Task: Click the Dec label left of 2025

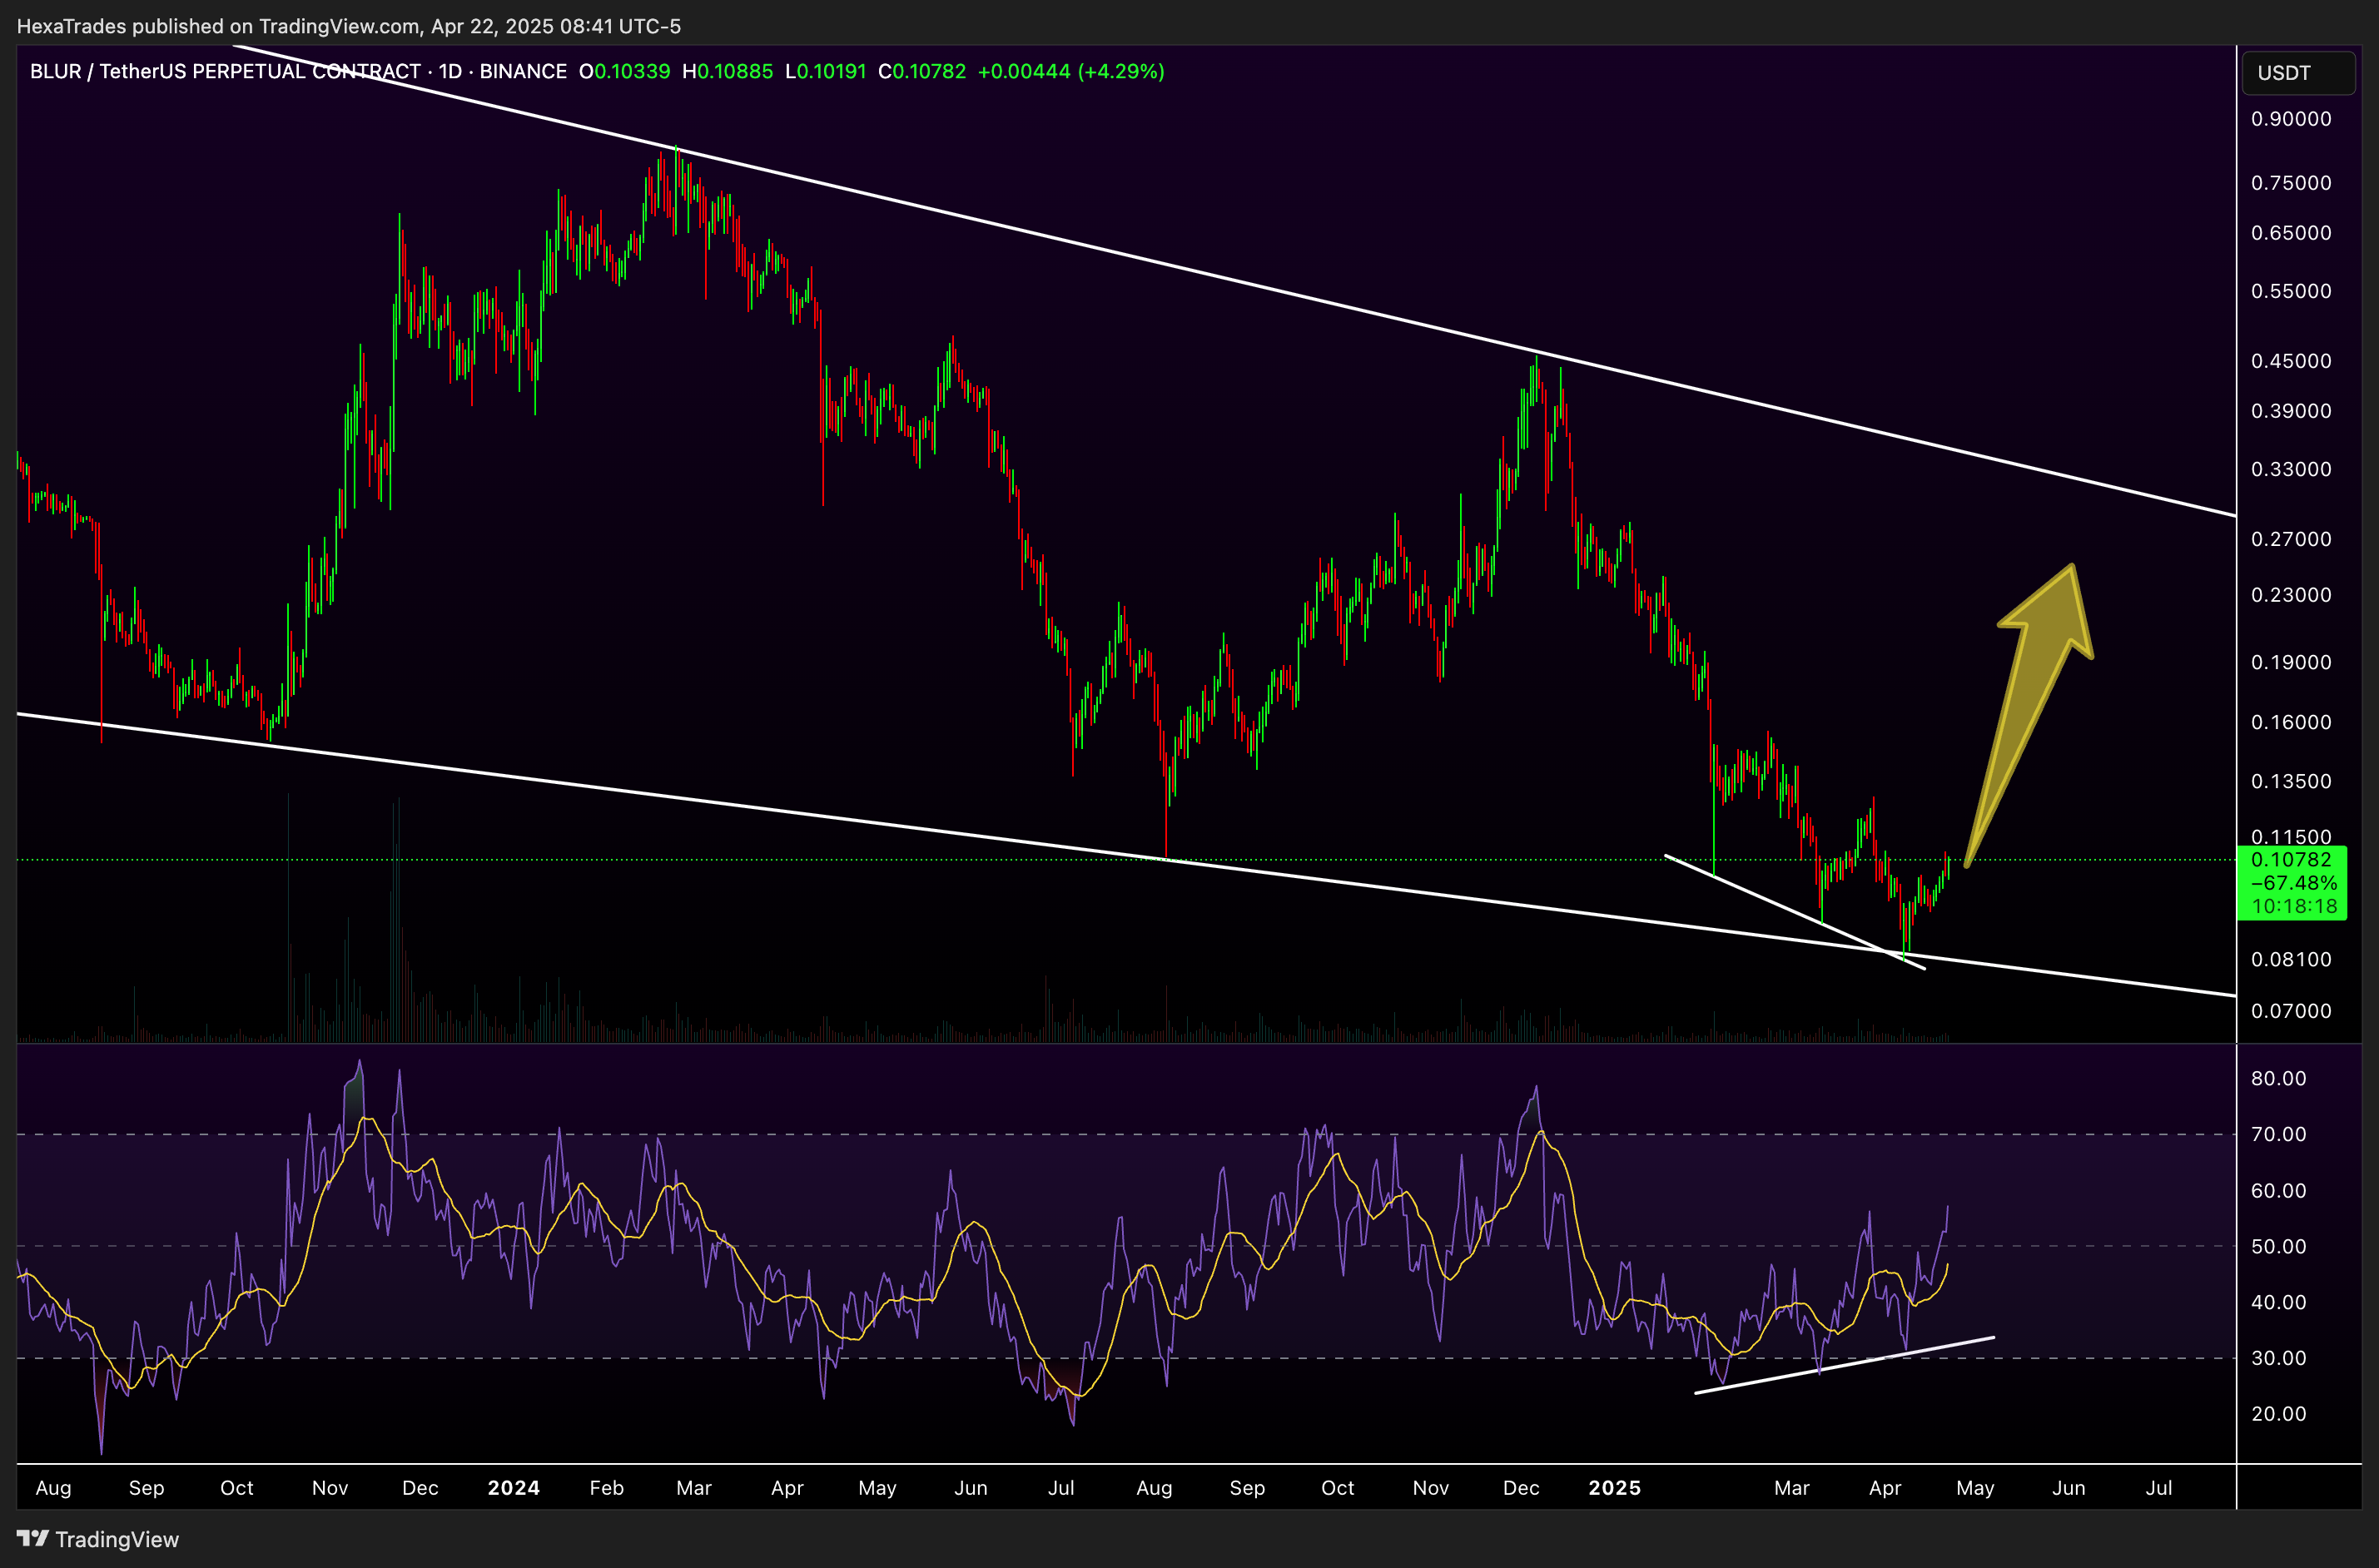Action: click(1521, 1488)
